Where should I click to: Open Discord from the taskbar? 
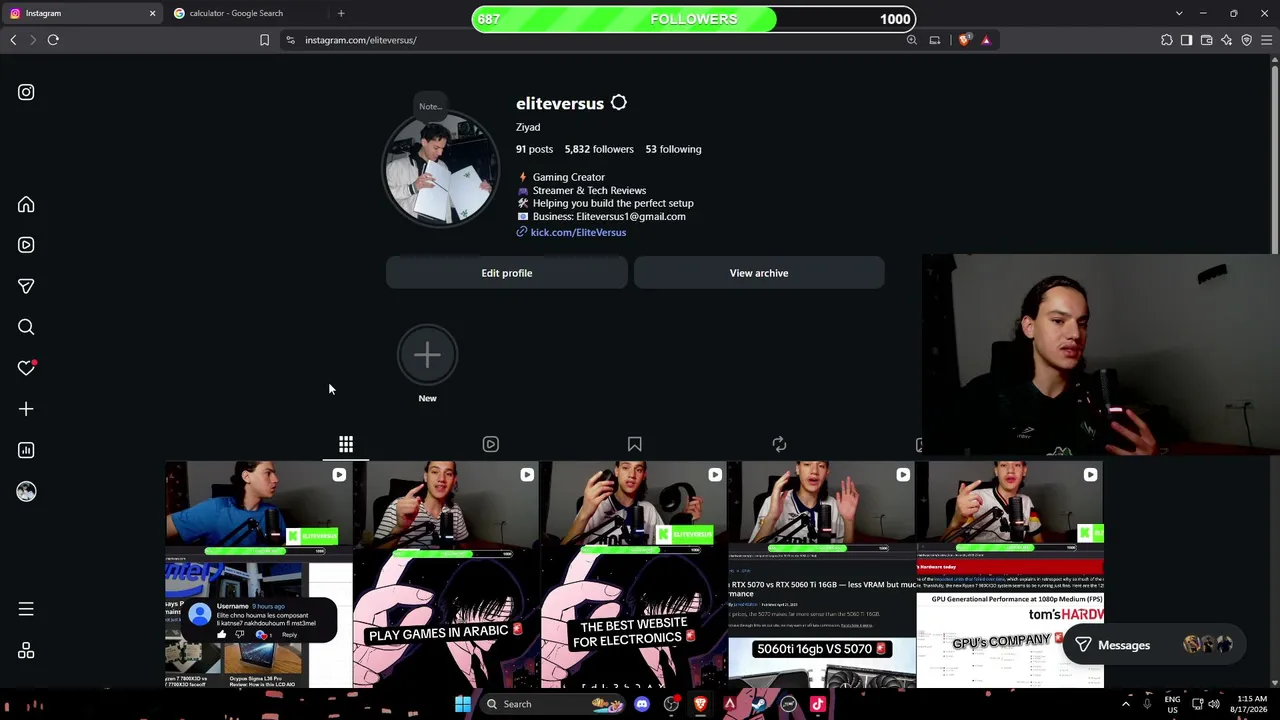click(642, 704)
